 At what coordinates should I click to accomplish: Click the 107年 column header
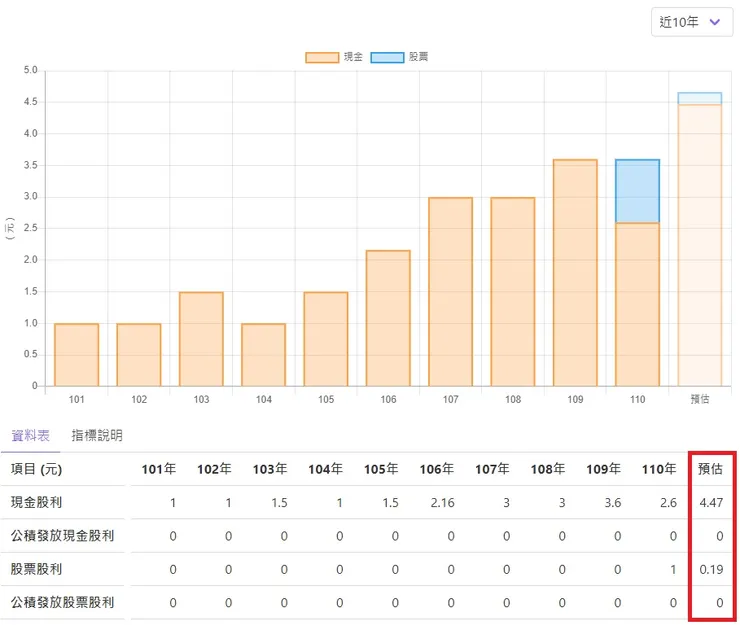[492, 469]
